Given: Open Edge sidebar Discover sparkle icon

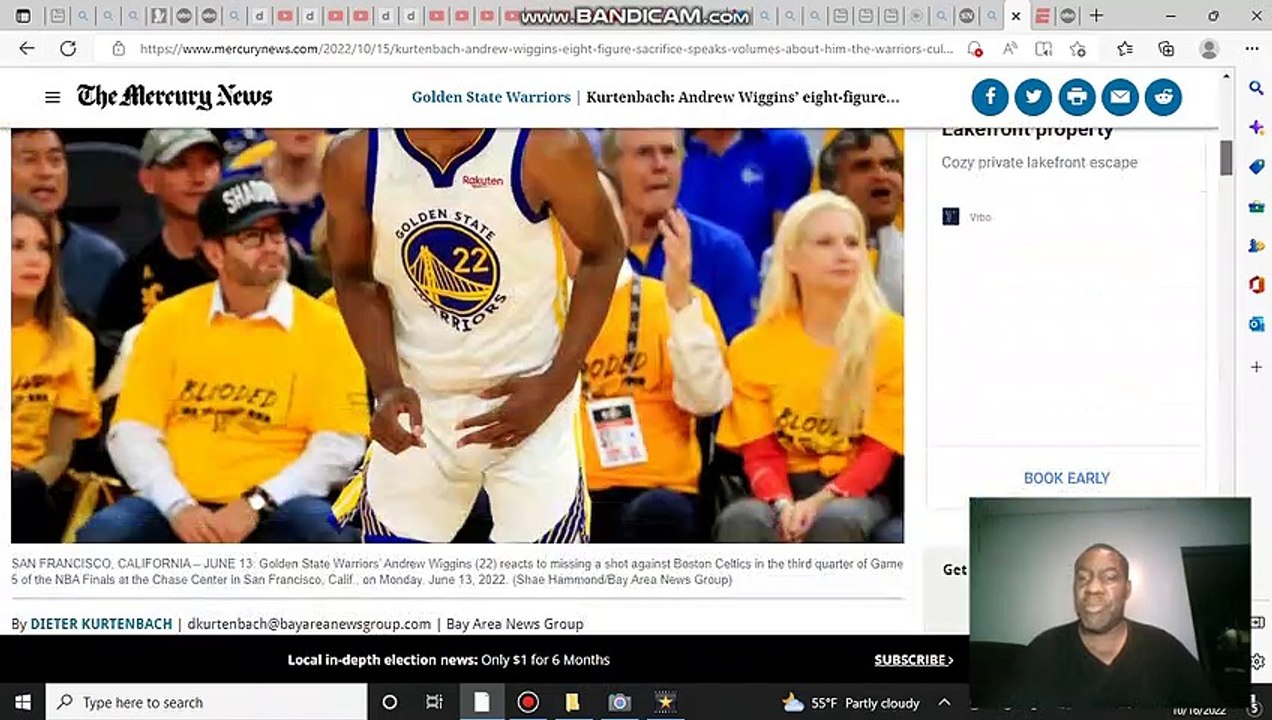Looking at the screenshot, I should tap(1256, 127).
